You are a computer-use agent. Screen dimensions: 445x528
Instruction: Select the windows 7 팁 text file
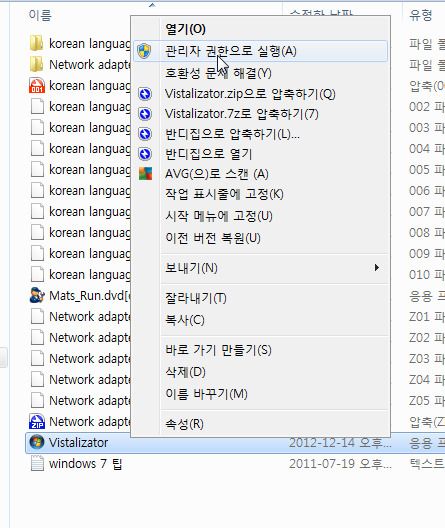point(76,463)
